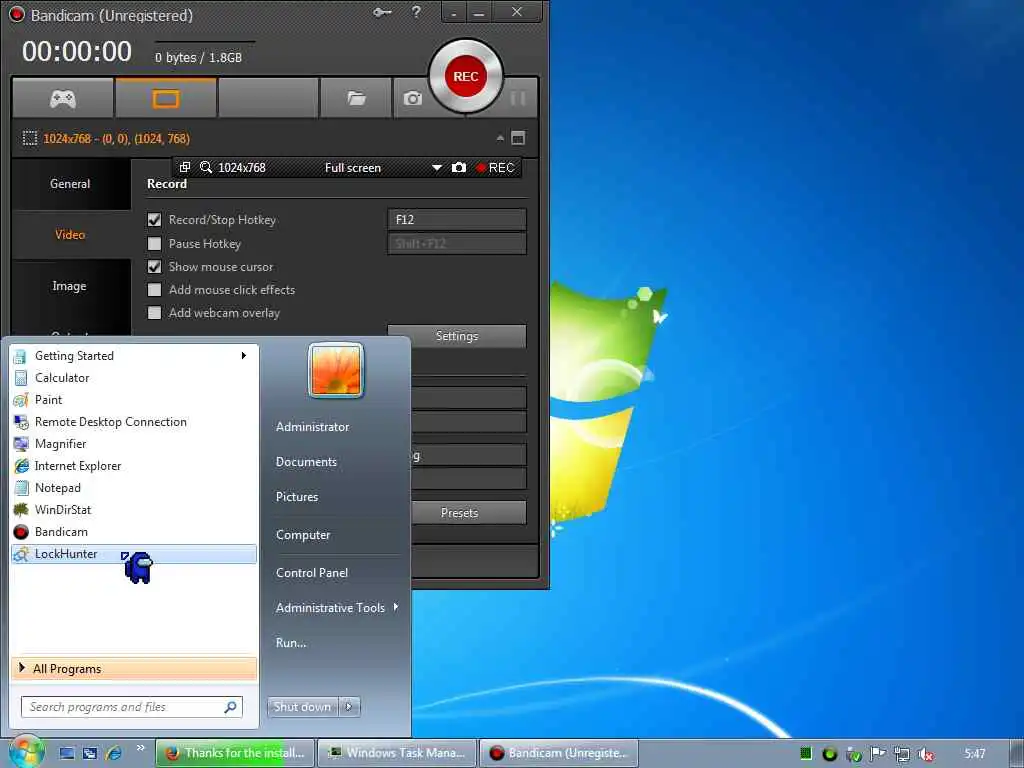Click the Shut down button
The width and height of the screenshot is (1024, 768).
(302, 707)
